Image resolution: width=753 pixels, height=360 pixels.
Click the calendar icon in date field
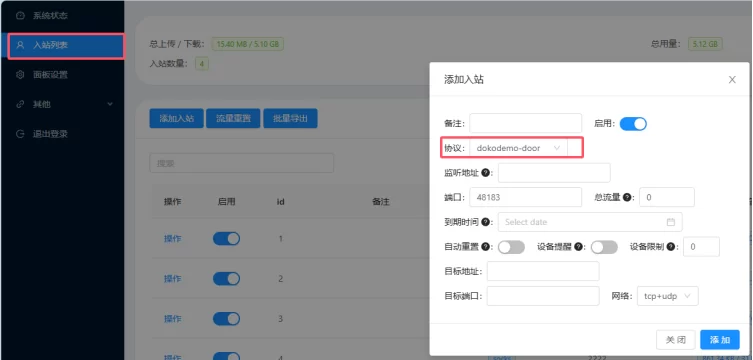[671, 222]
